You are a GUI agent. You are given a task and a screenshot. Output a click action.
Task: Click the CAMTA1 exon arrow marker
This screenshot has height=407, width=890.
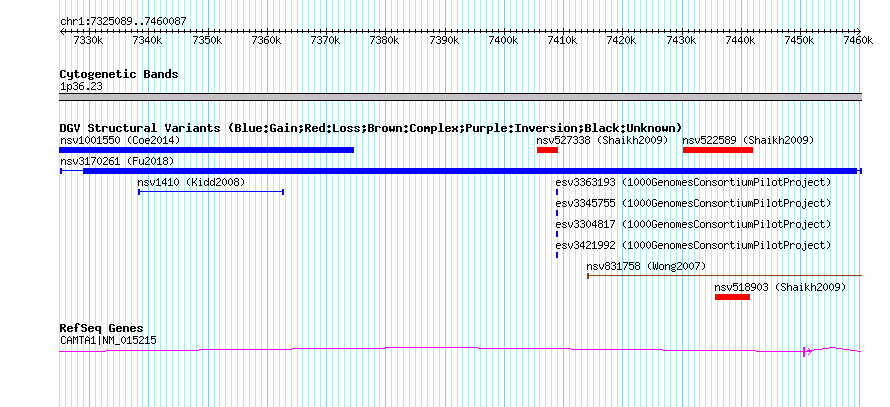coord(807,352)
